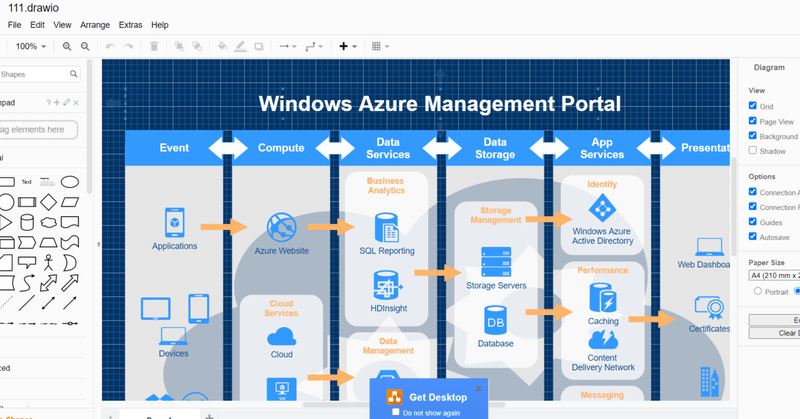Viewport: 800px width, 419px height.
Task: Open the Arrange menu
Action: click(x=95, y=24)
